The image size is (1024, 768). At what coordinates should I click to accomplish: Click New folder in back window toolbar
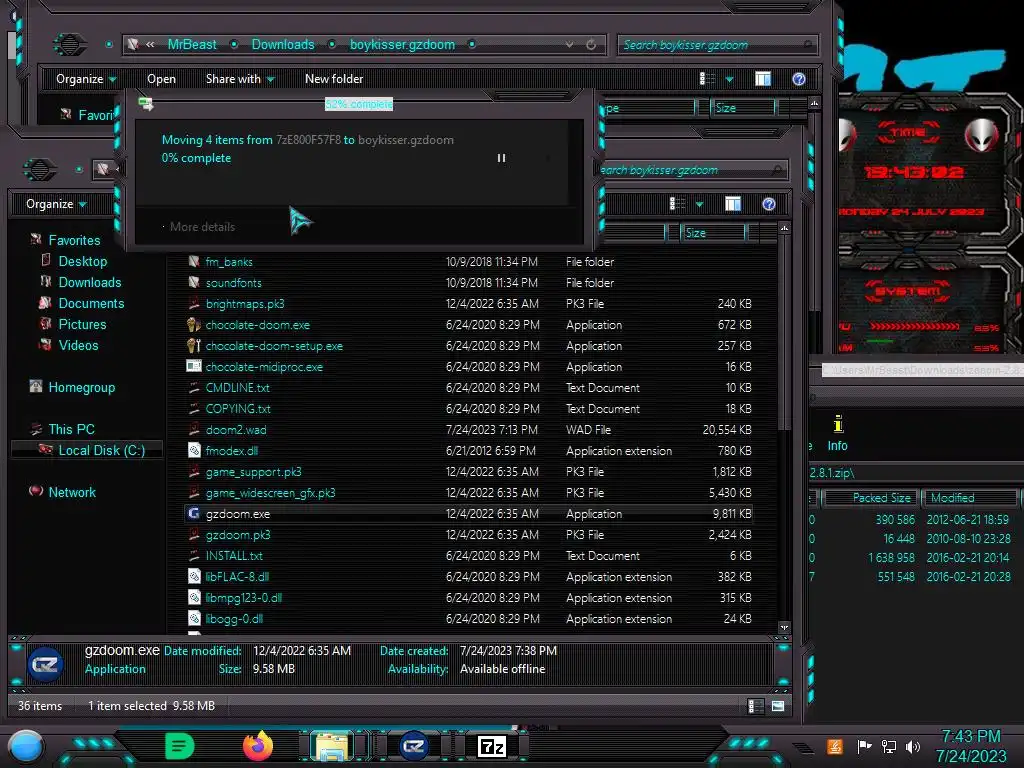click(x=334, y=79)
